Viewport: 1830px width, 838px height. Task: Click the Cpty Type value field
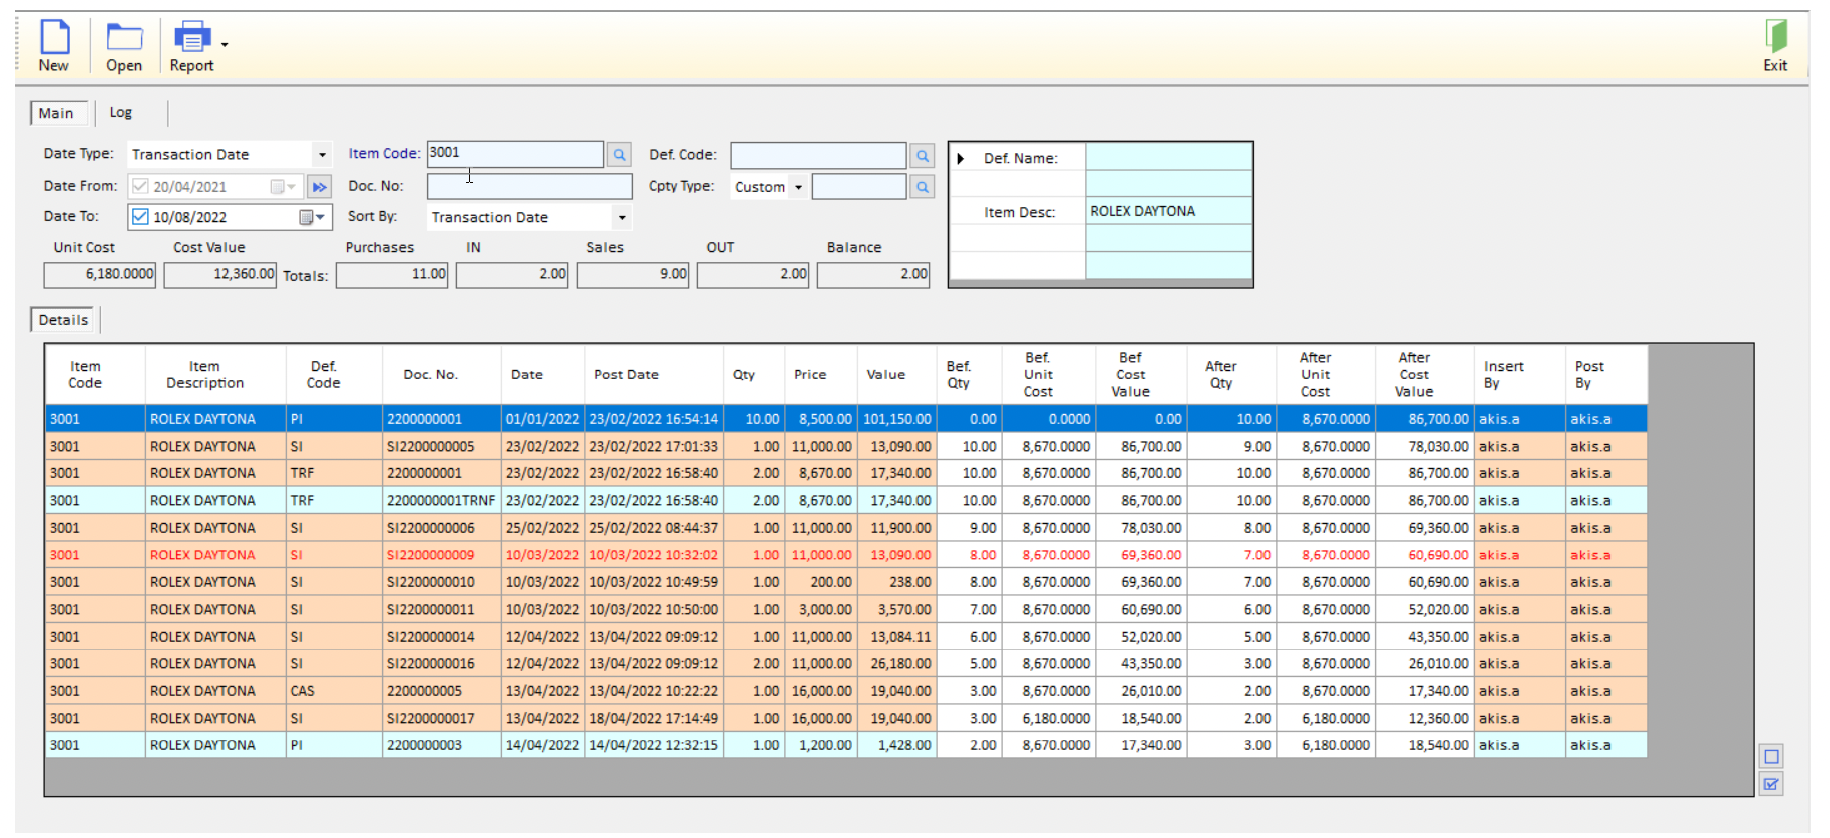[x=859, y=187]
